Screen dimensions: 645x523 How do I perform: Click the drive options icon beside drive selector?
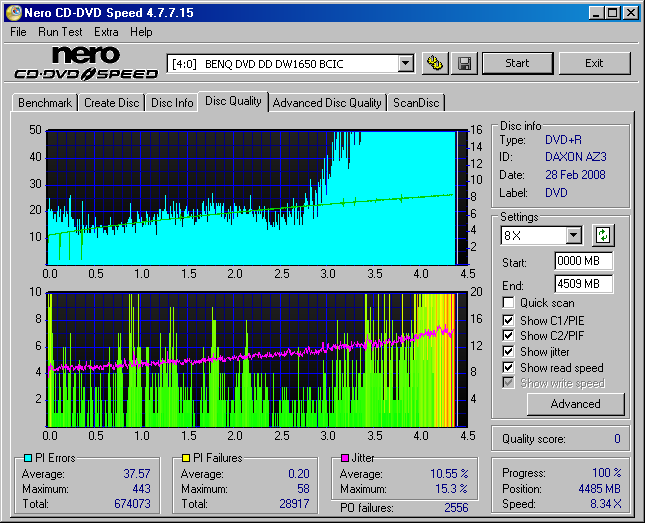[x=435, y=63]
